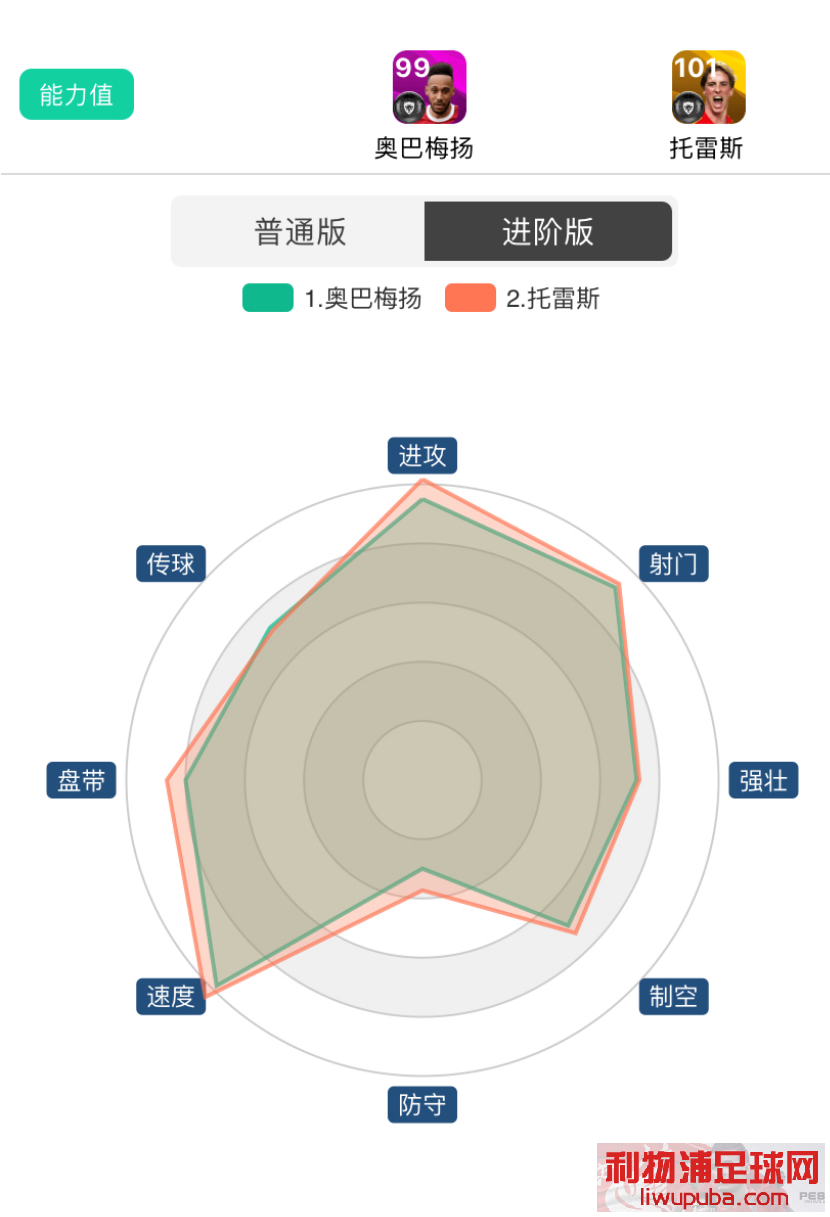The image size is (830, 1217).
Task: Click the 进攻 axis label
Action: tap(422, 456)
